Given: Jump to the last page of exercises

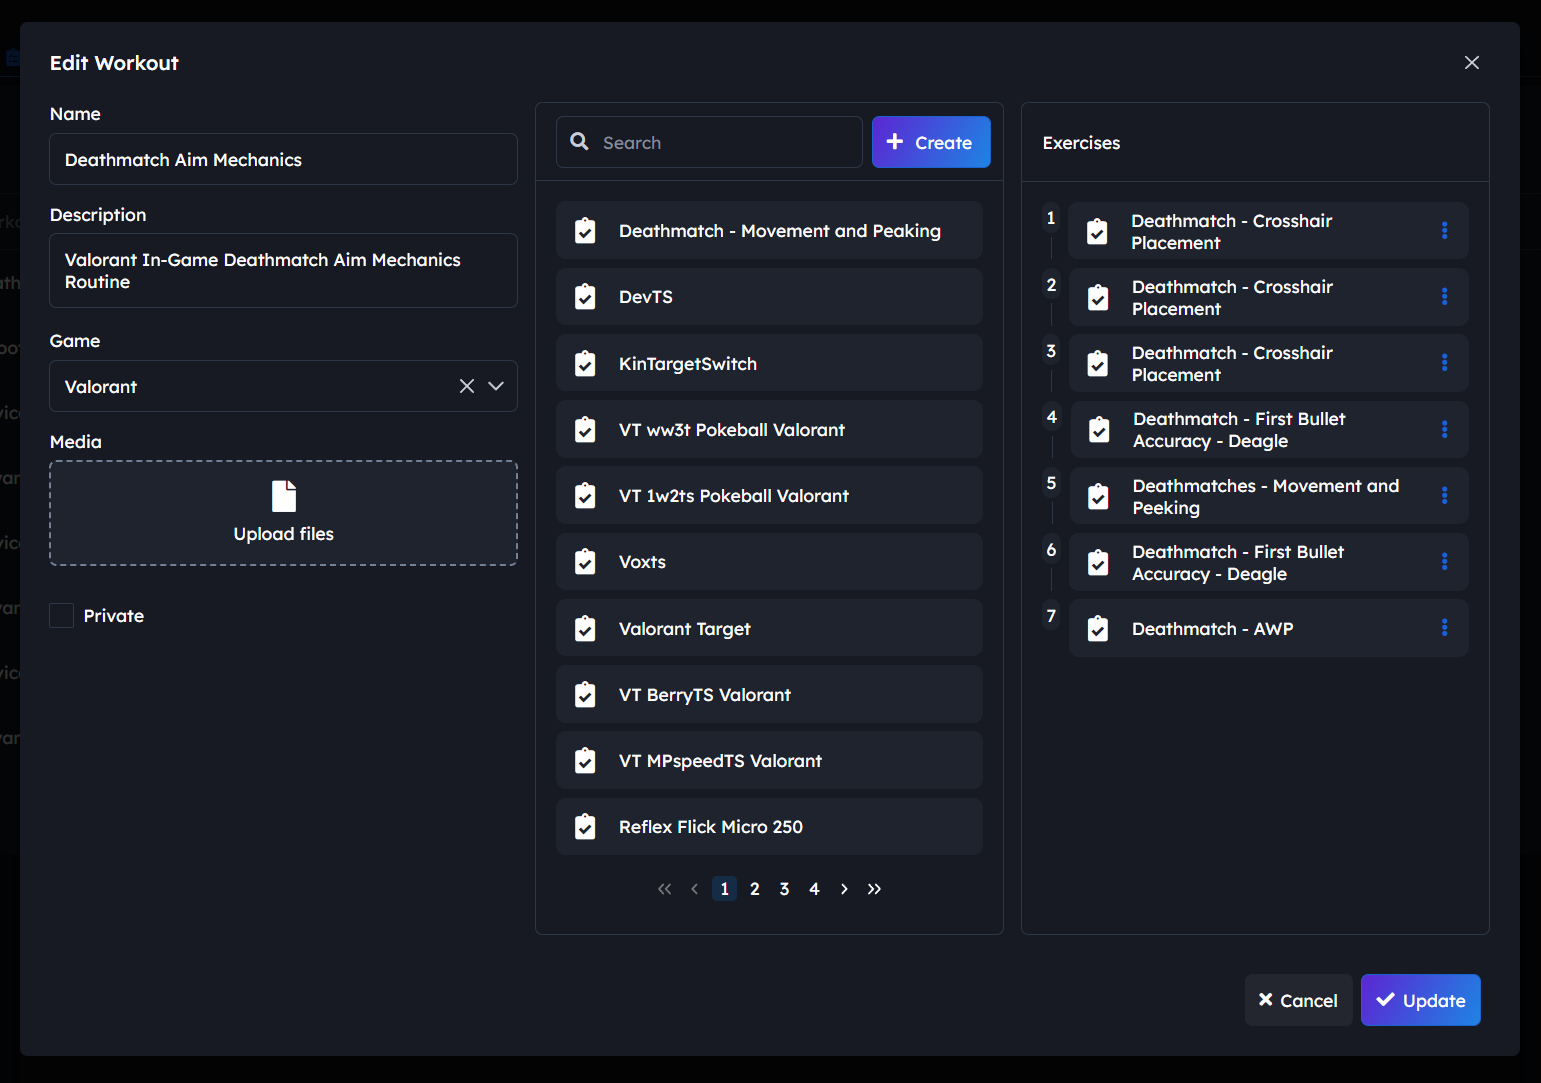Looking at the screenshot, I should point(874,889).
